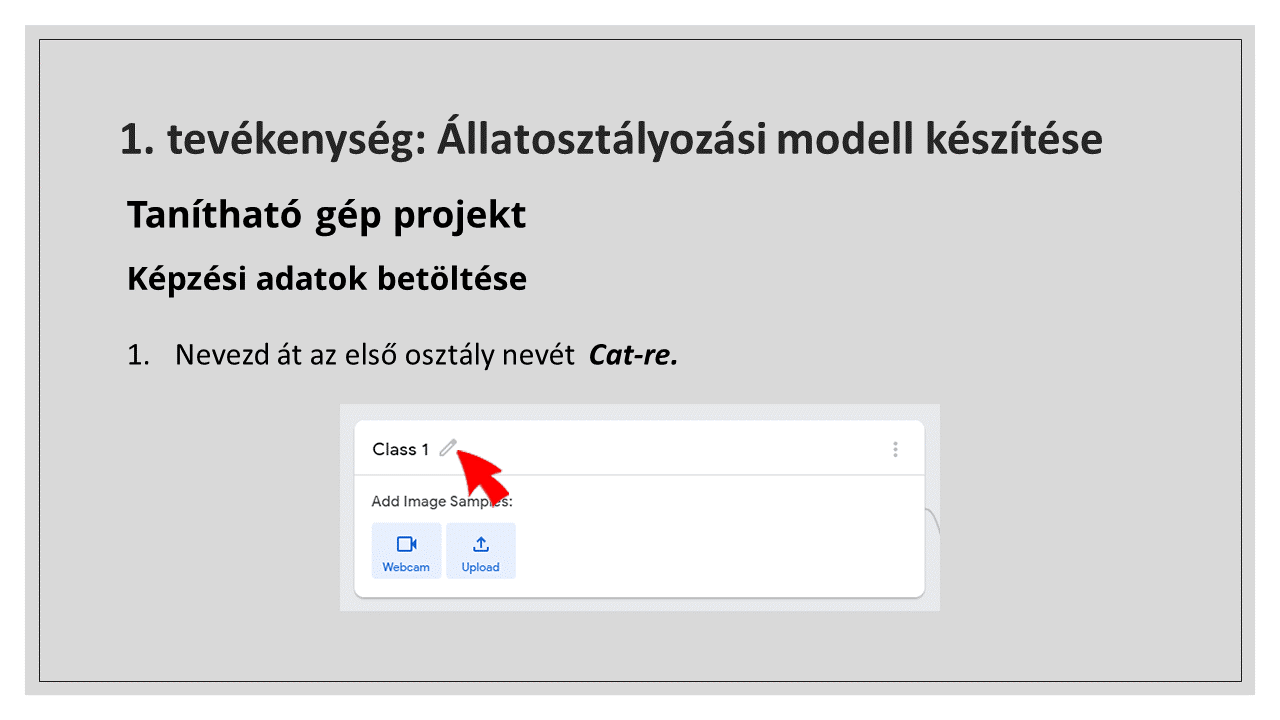Screen dimensions: 1280x720
Task: Click the 'Class 1' name label
Action: [x=400, y=449]
